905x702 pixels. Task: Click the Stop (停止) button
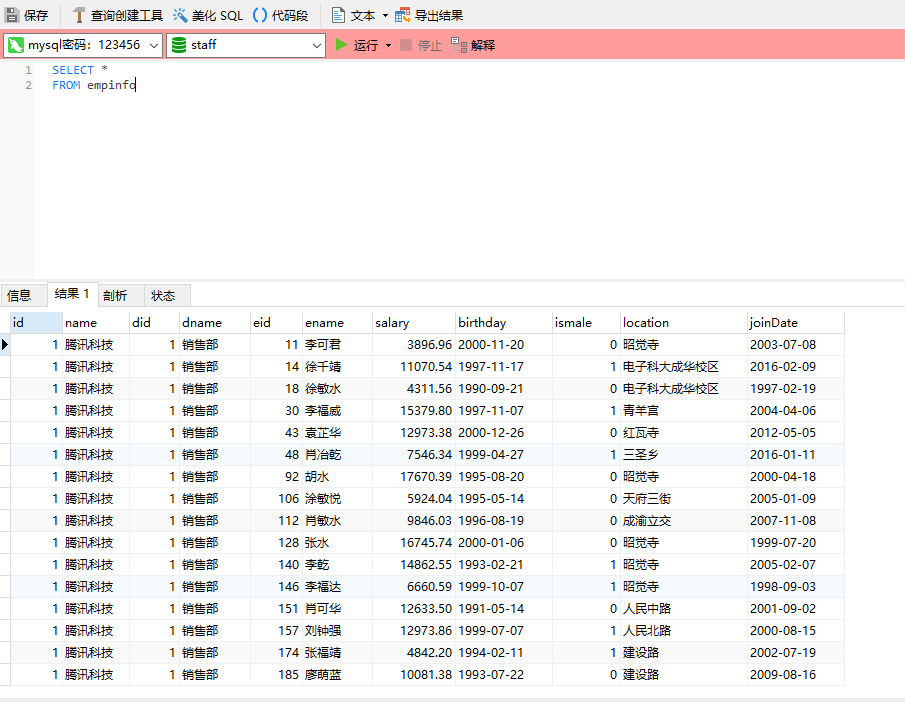(421, 45)
